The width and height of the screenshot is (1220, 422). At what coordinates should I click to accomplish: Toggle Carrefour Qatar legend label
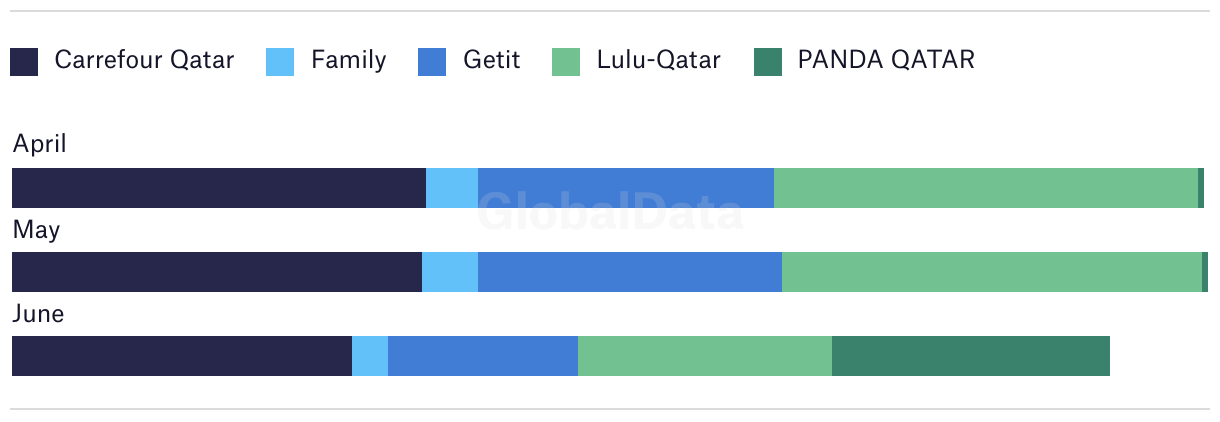tap(144, 60)
